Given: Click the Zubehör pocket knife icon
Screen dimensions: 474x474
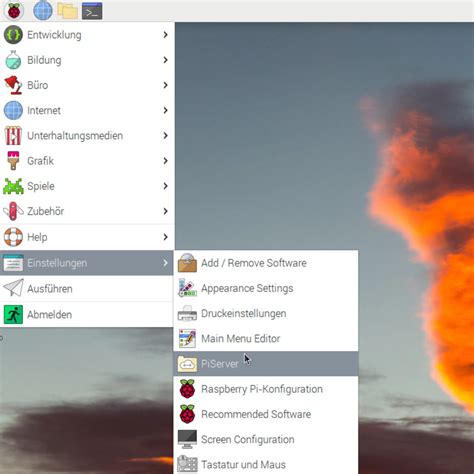Looking at the screenshot, I should click(13, 211).
